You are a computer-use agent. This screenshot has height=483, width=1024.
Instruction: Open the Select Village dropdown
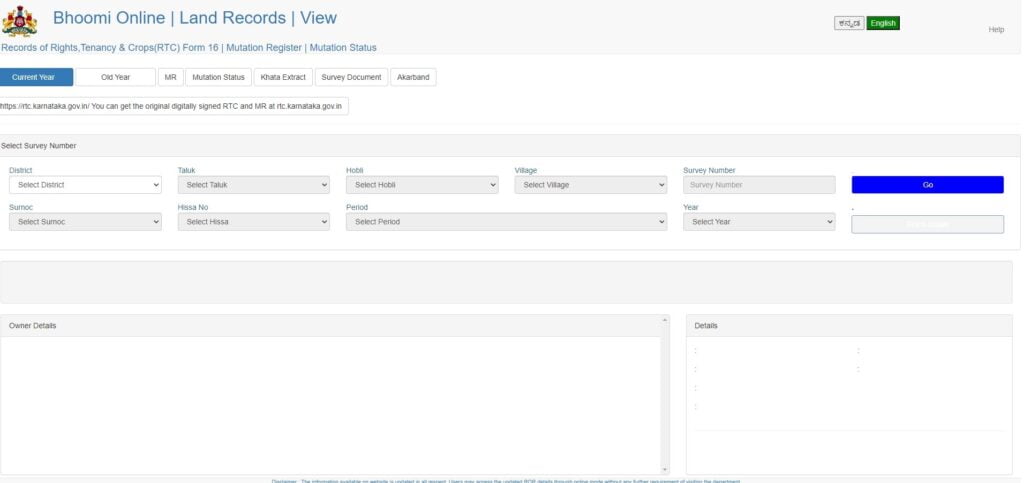point(590,185)
